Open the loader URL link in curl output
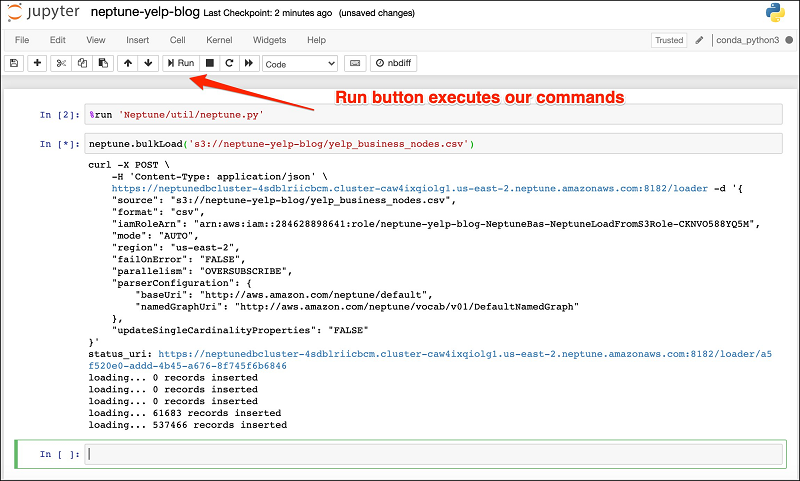Screen dimensions: 800x481 [x=410, y=189]
